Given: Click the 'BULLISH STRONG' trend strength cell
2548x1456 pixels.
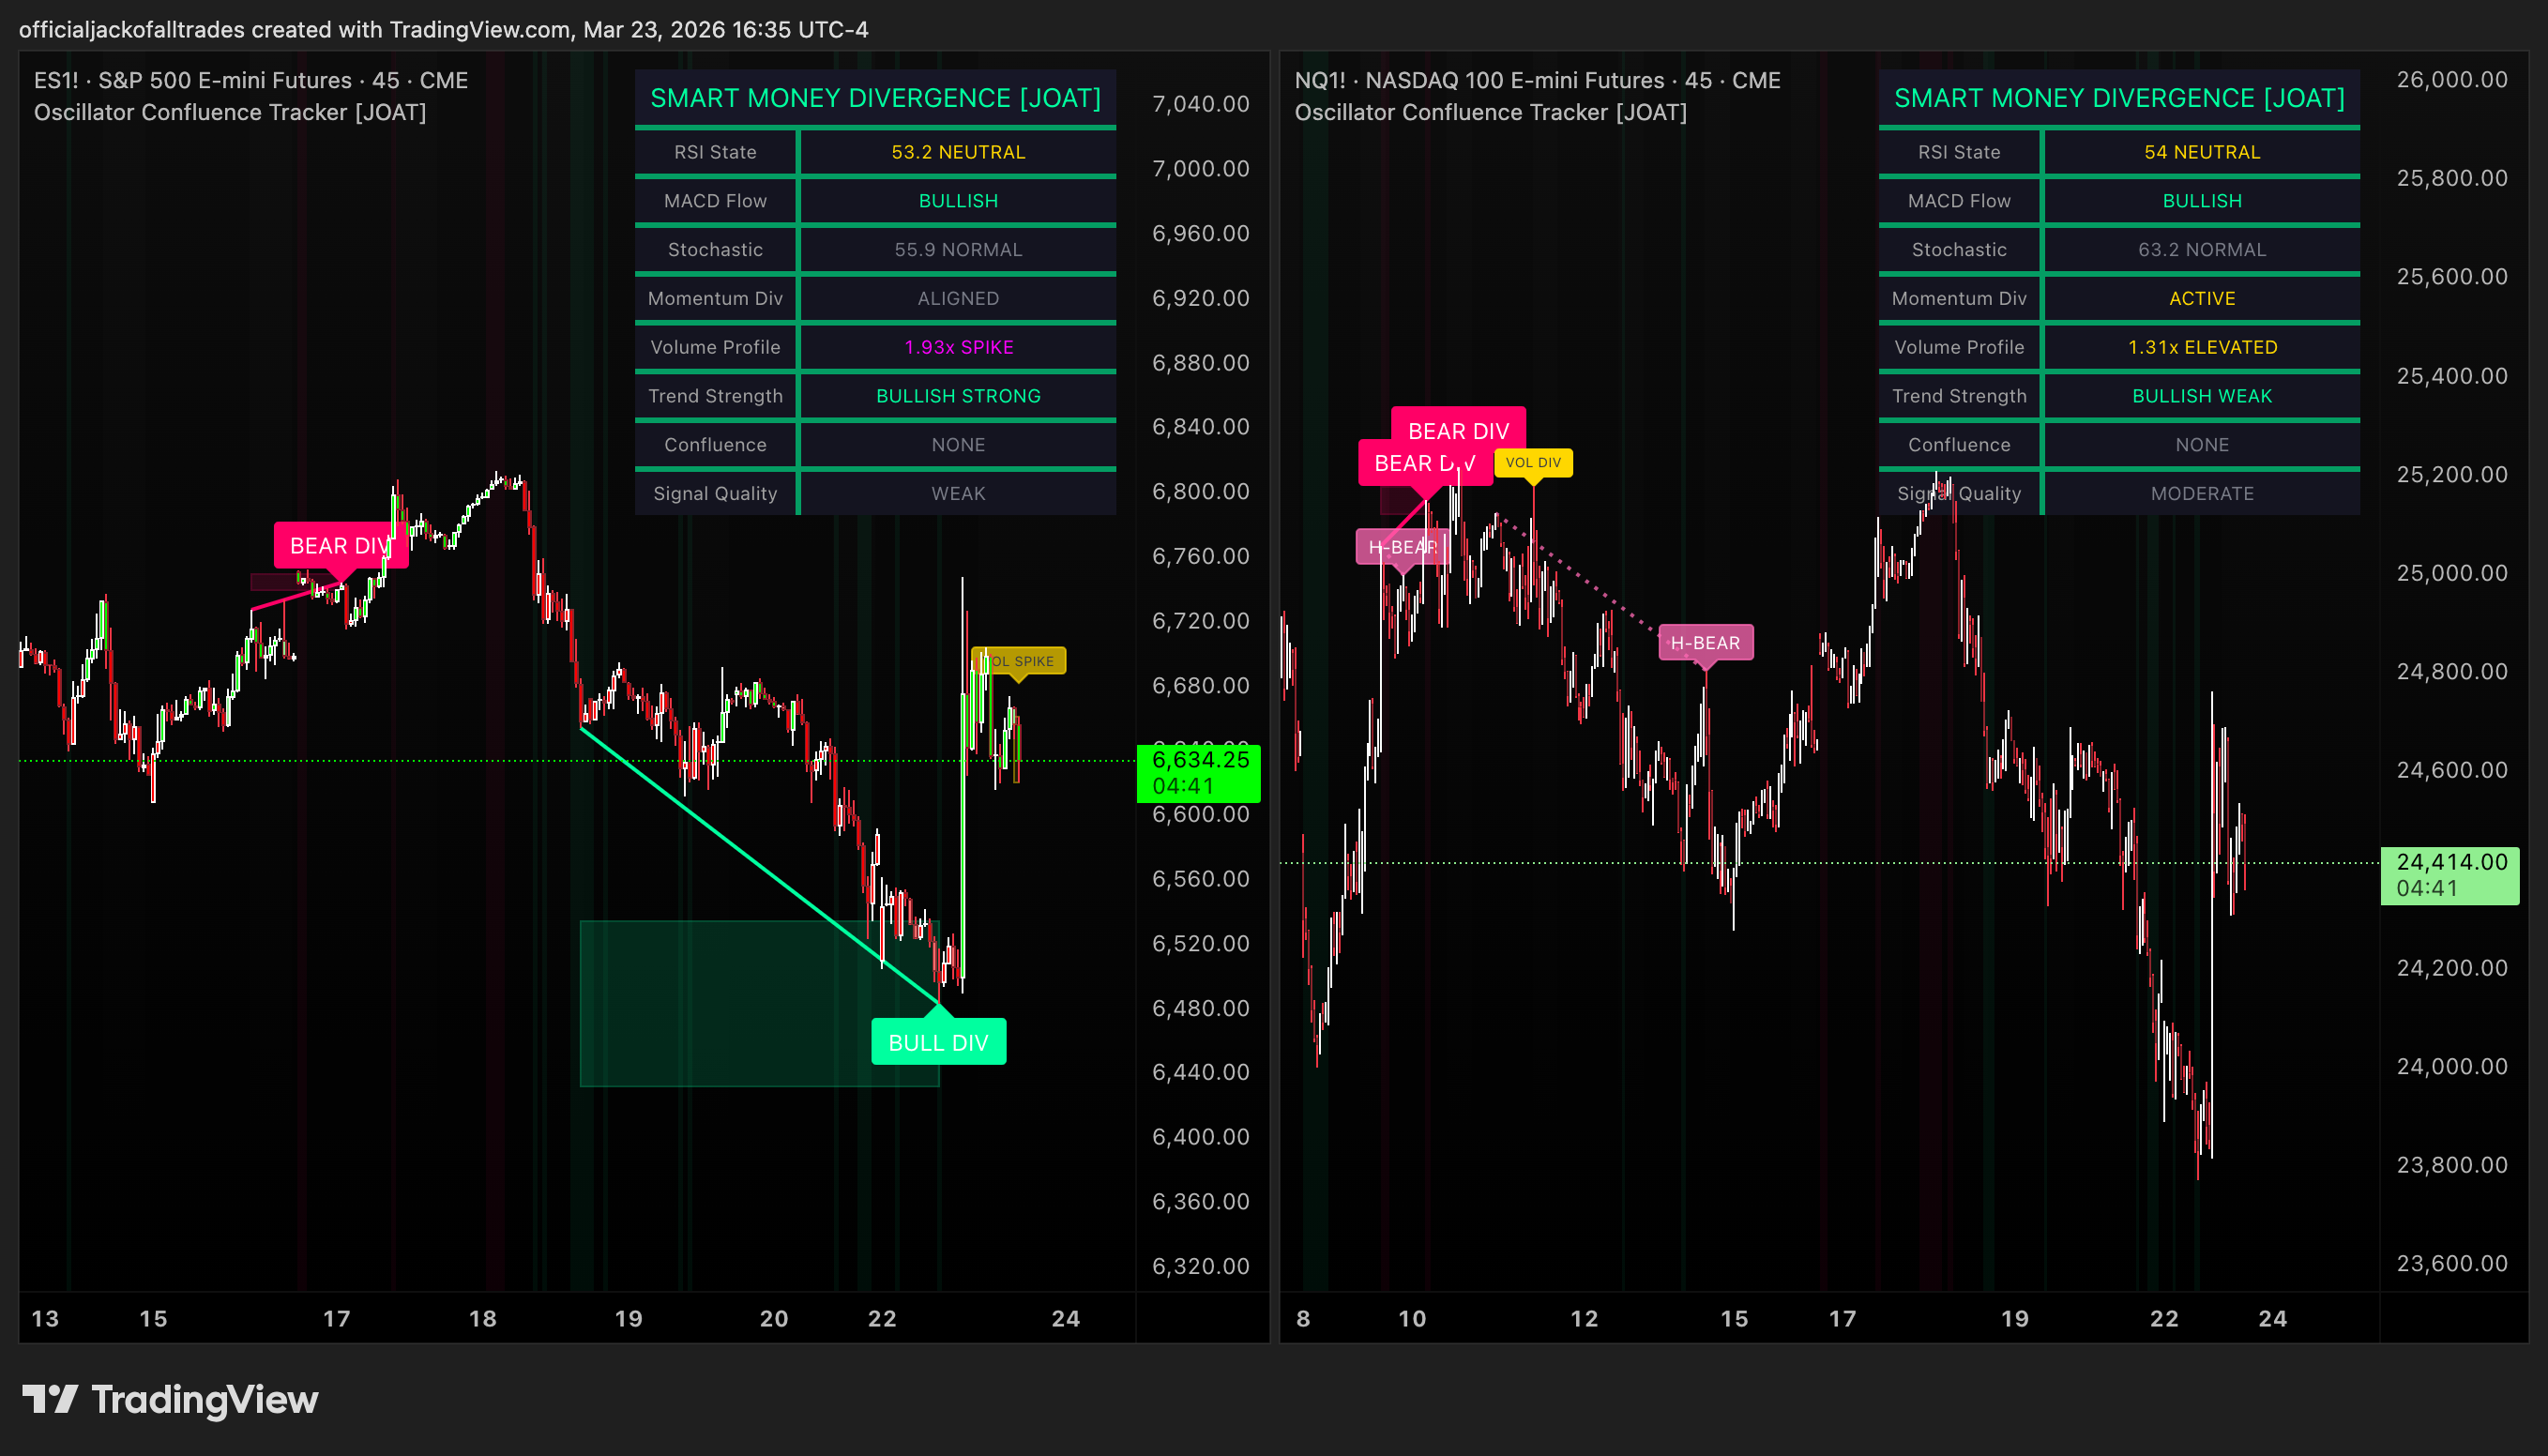Looking at the screenshot, I should pos(958,396).
